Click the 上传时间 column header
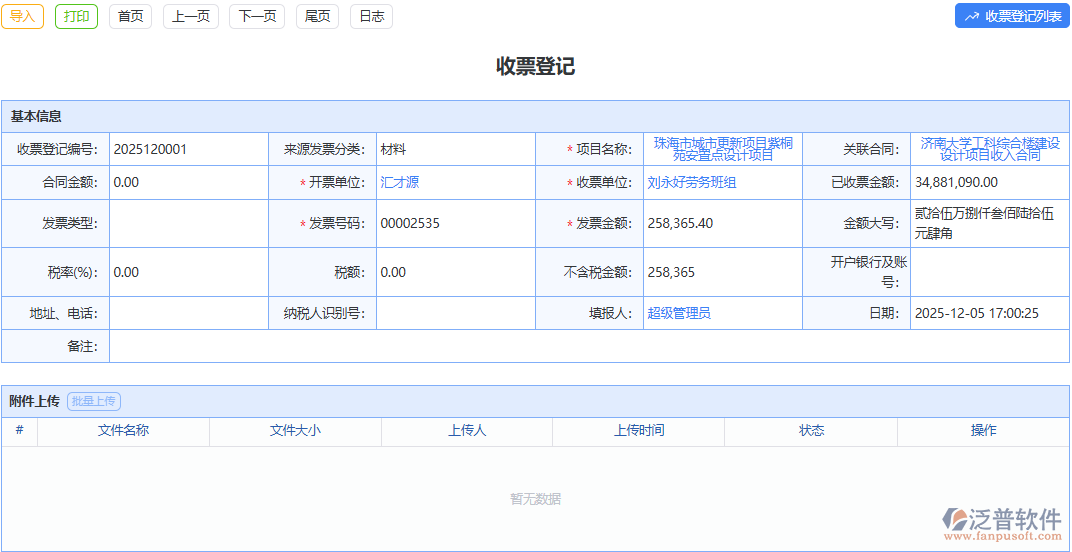This screenshot has width=1072, height=552. (x=638, y=431)
